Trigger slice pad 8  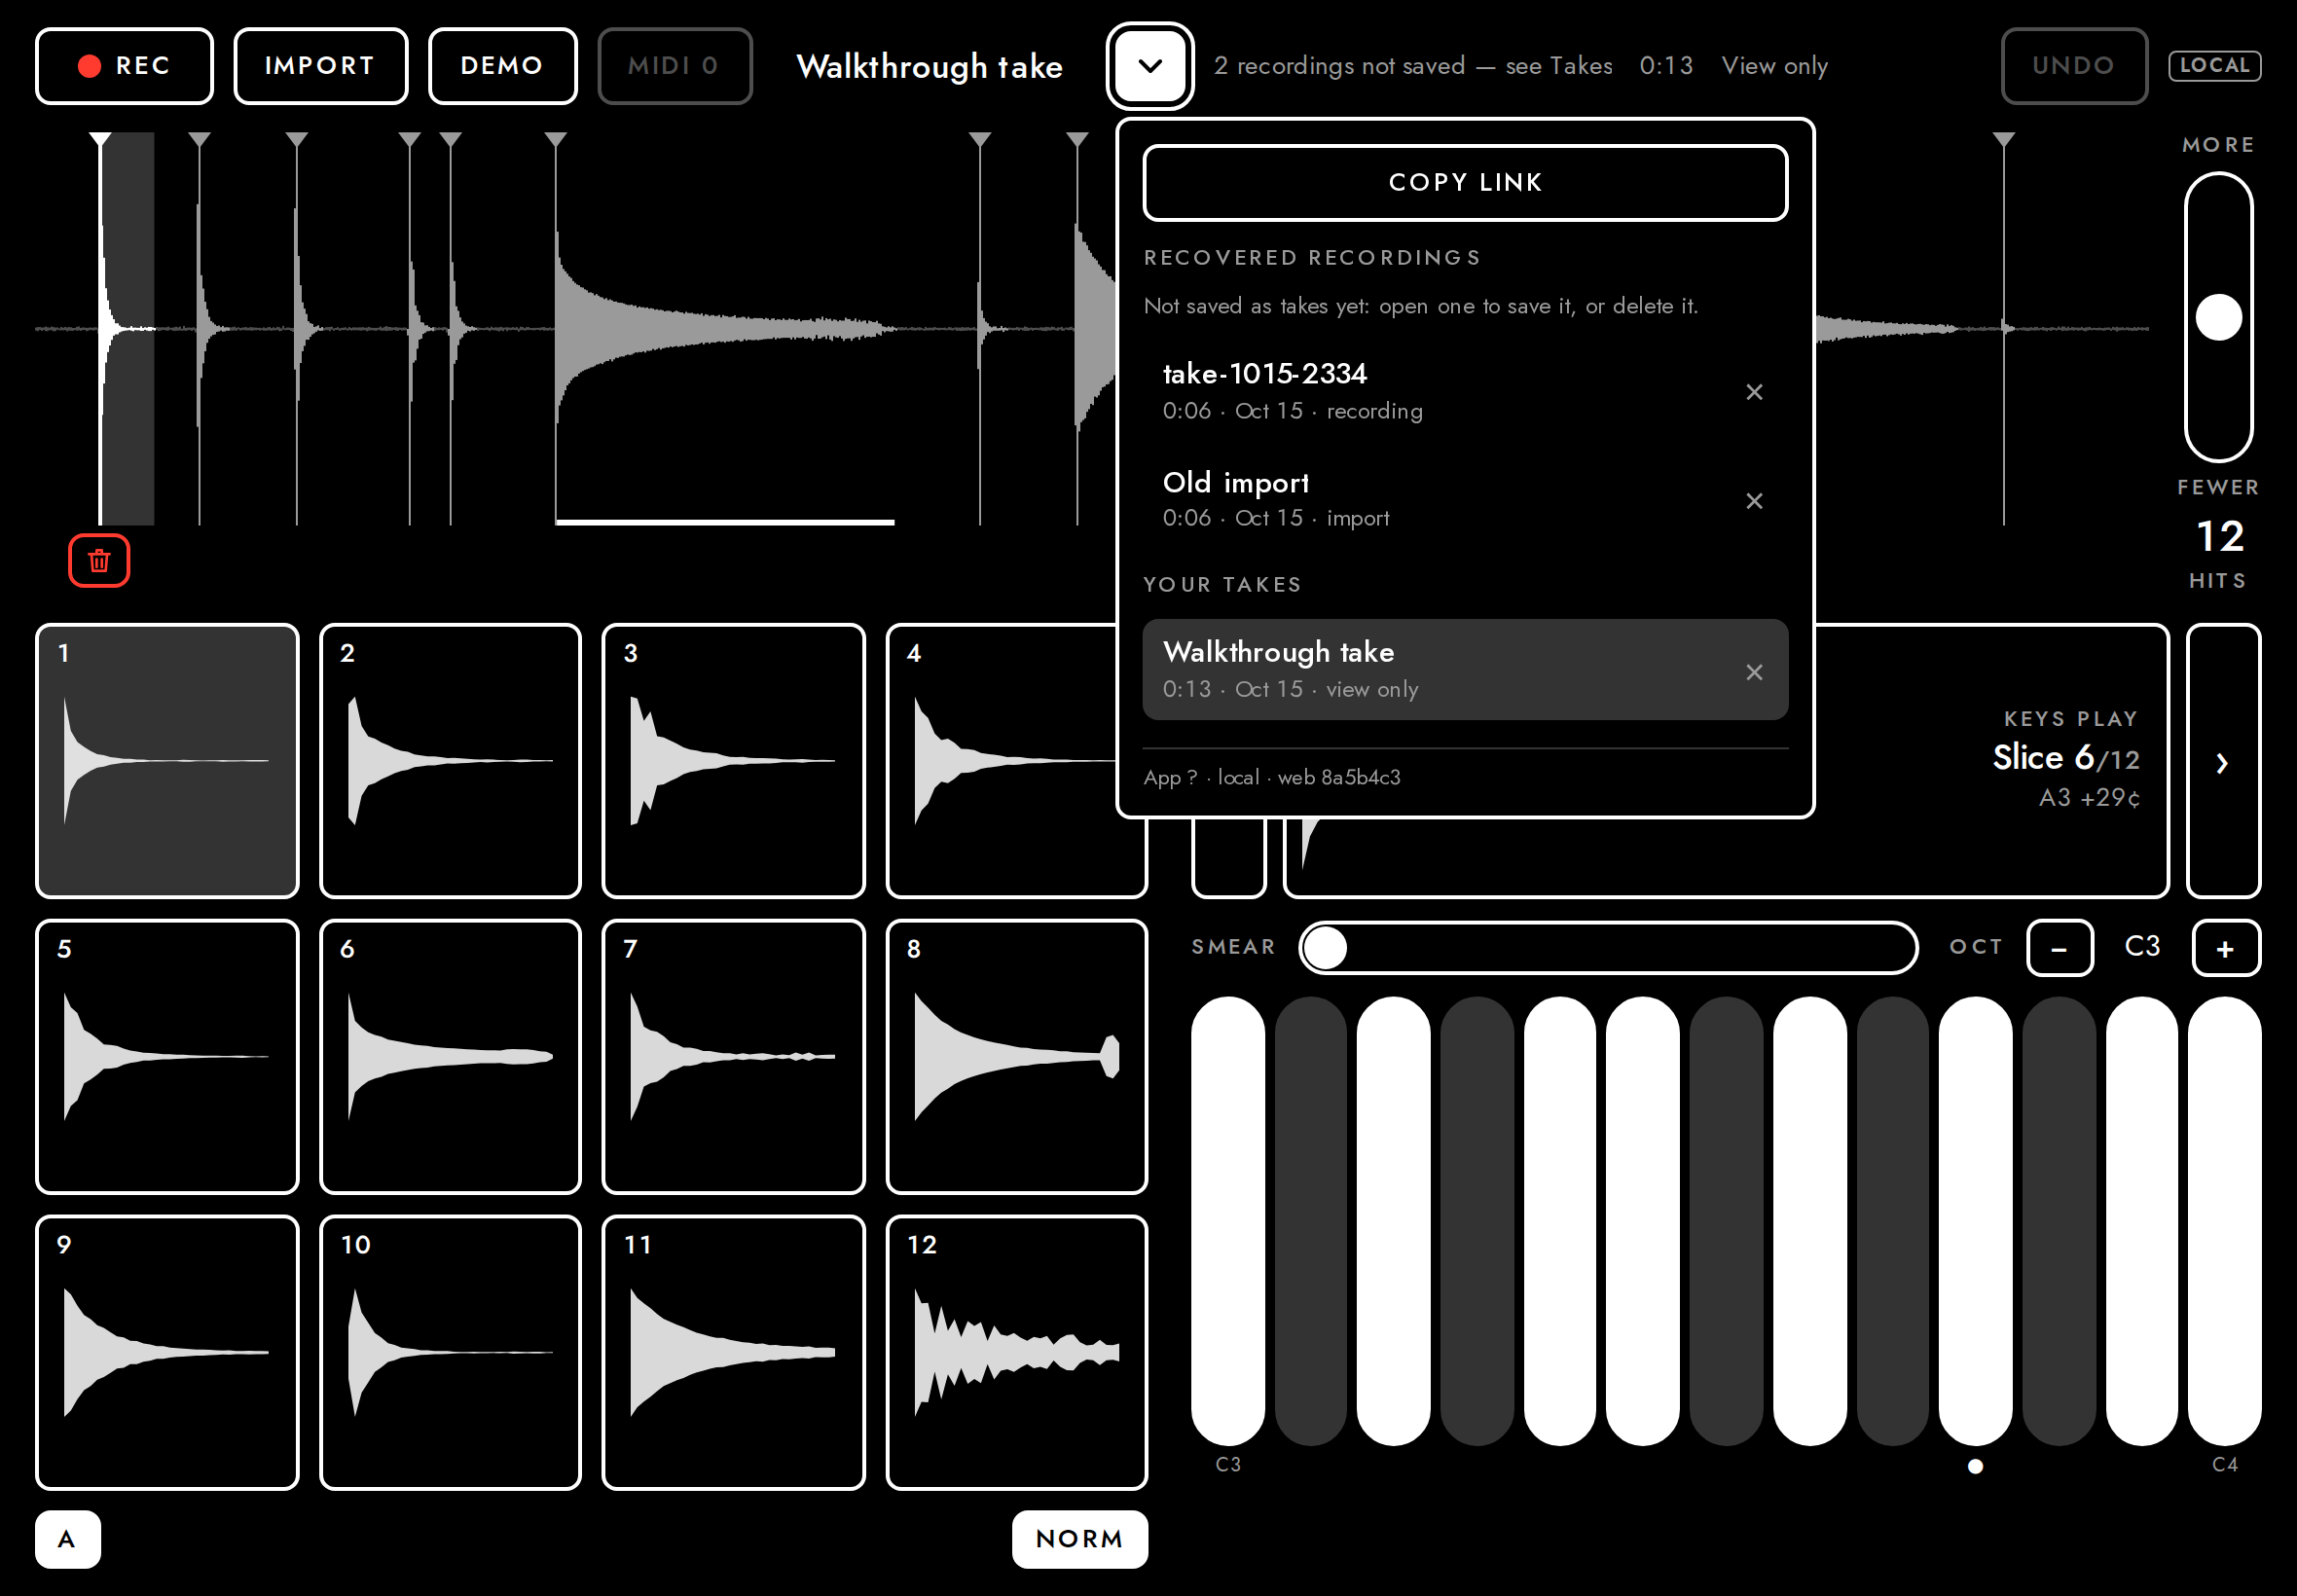pyautogui.click(x=1017, y=1057)
